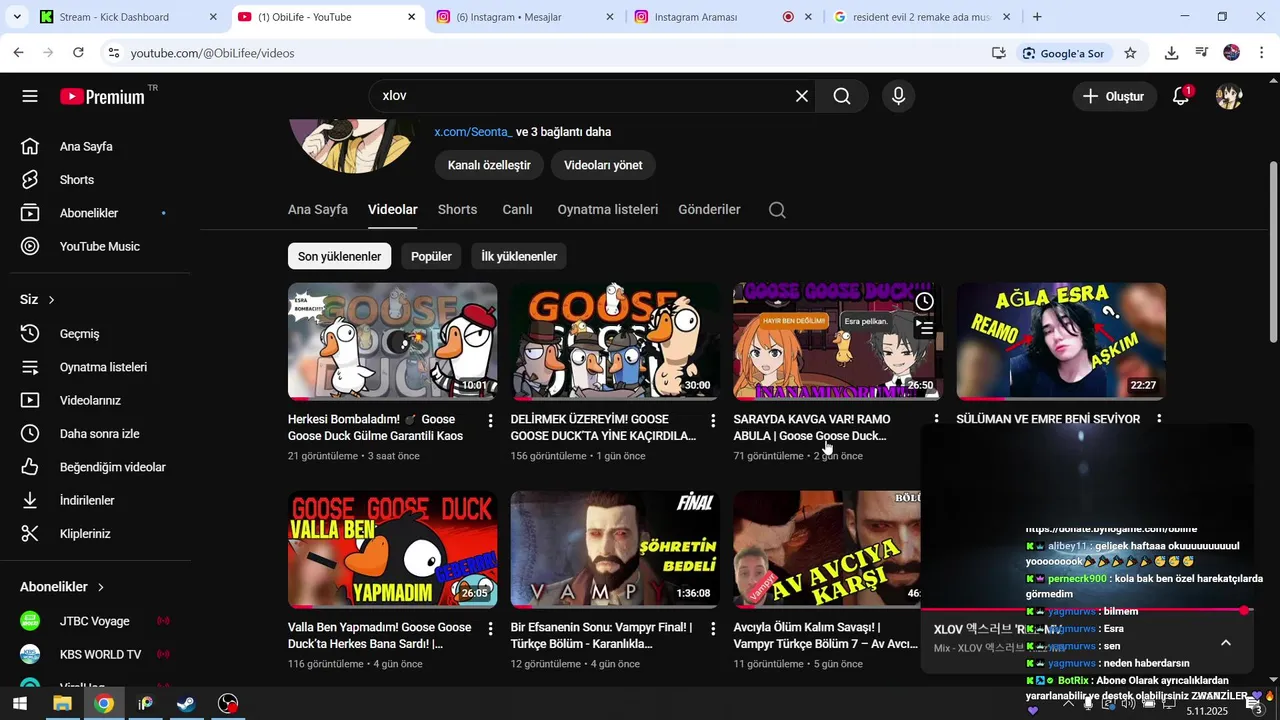Open File Explorer from taskbar

coord(62,704)
